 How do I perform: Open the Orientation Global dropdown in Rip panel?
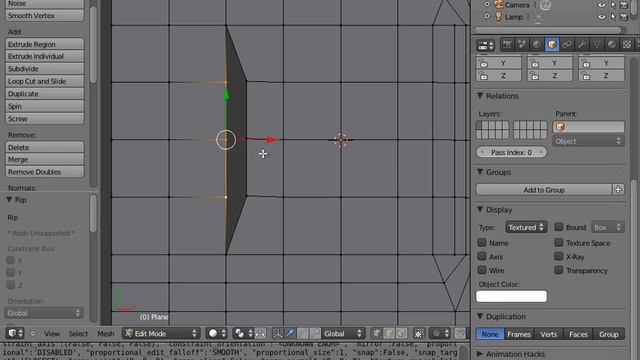pyautogui.click(x=44, y=313)
